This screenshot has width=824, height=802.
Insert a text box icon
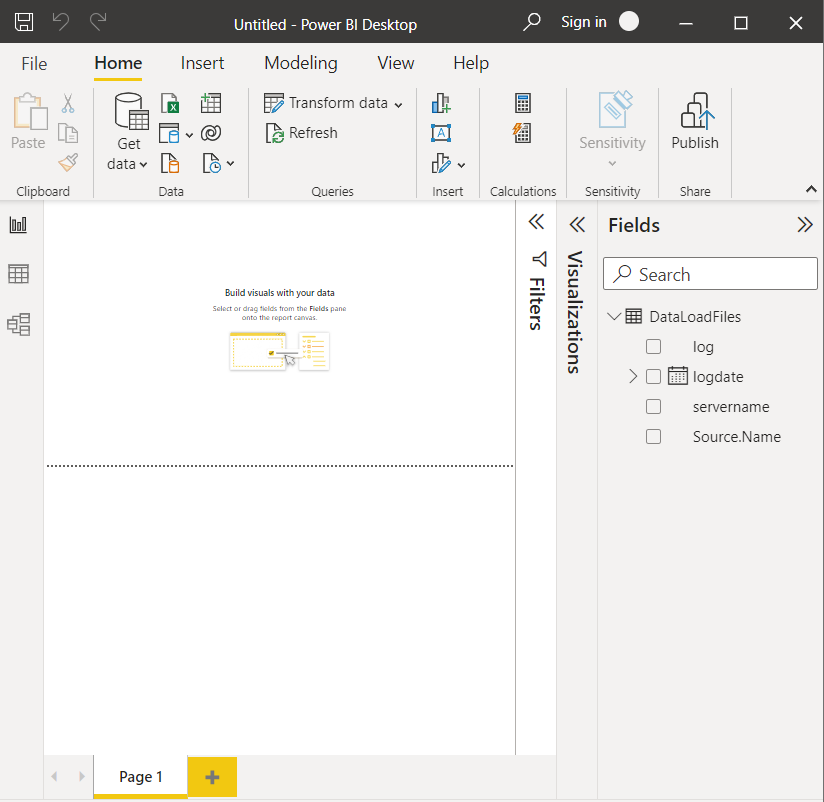(441, 133)
